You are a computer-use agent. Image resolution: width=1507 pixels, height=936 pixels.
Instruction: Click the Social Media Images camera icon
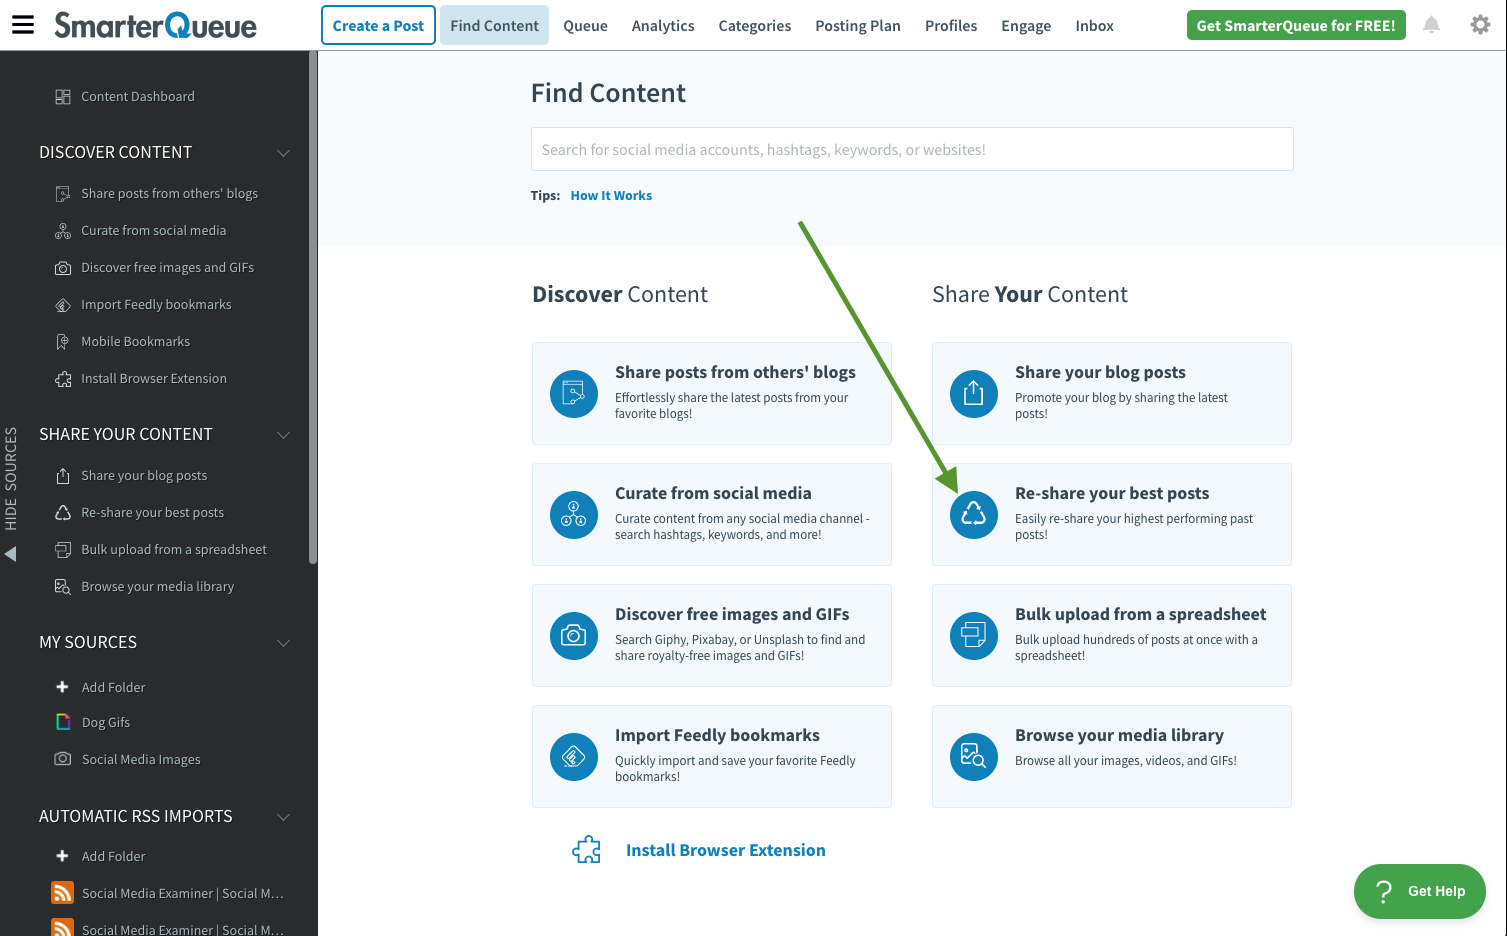point(63,759)
